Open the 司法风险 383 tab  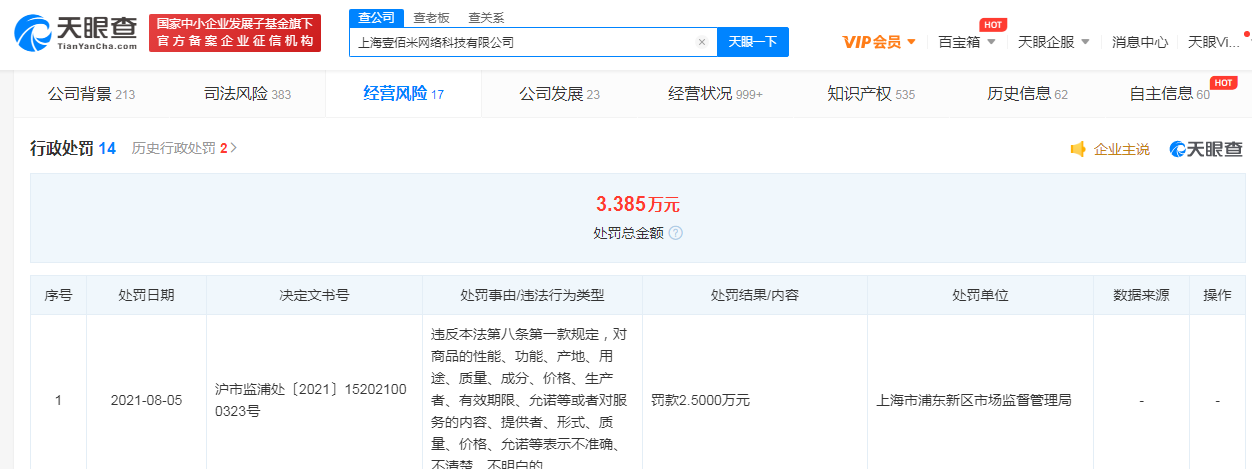tap(247, 94)
